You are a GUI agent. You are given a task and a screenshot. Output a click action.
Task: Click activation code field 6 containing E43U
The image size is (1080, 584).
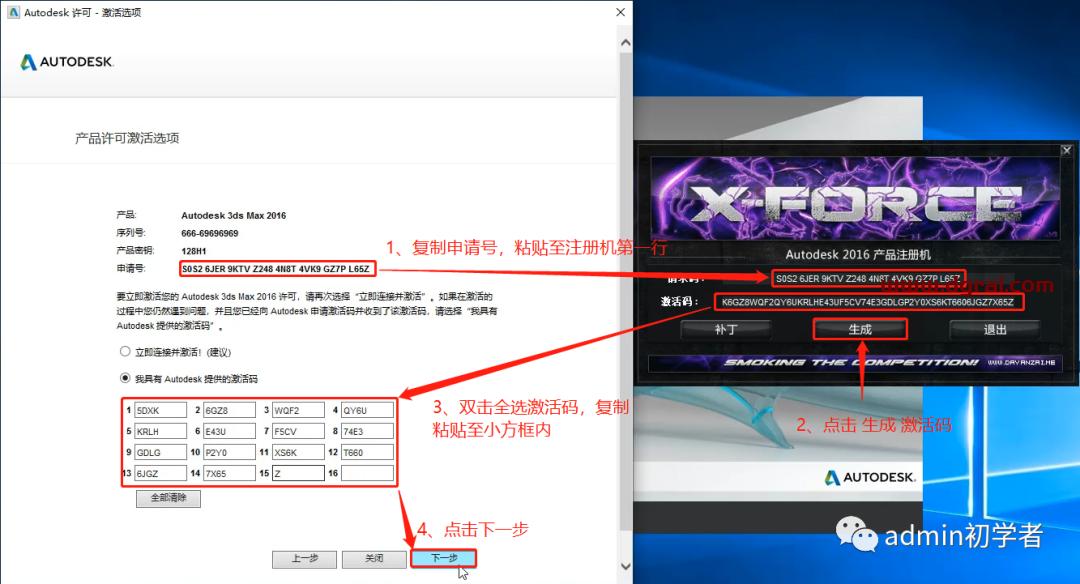pos(229,432)
